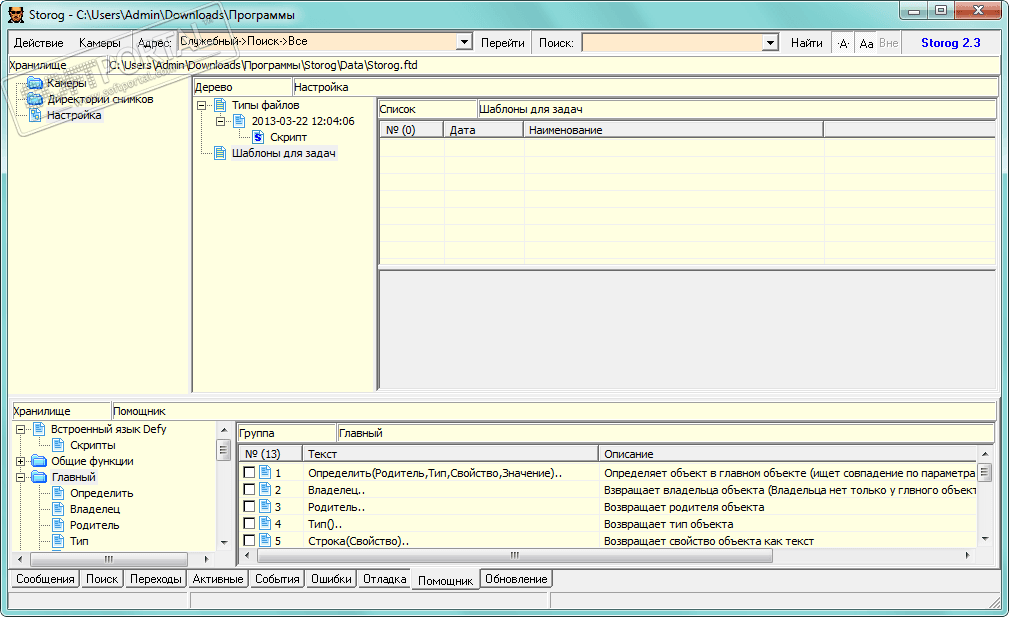Click the 2013-03-22 12:04:06 entry icon

point(239,121)
